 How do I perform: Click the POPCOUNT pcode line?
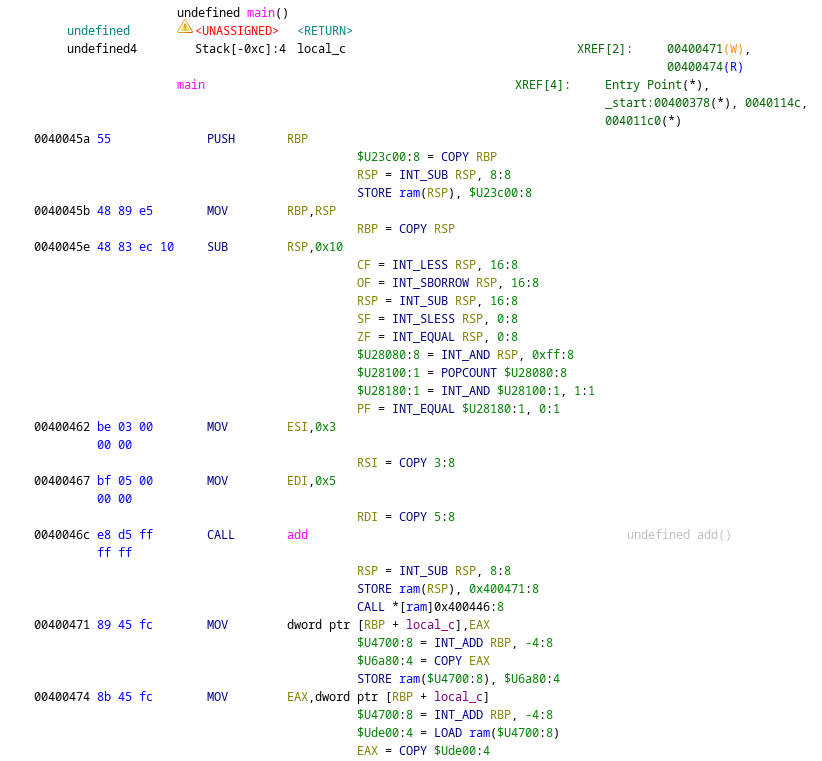(462, 373)
